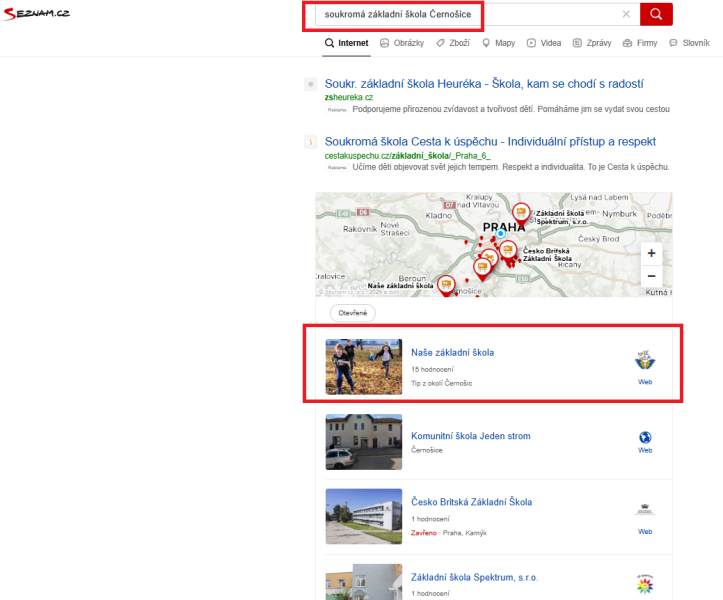This screenshot has width=723, height=600.
Task: Open Web globe icon for Komunitní škola
Action: click(x=645, y=442)
